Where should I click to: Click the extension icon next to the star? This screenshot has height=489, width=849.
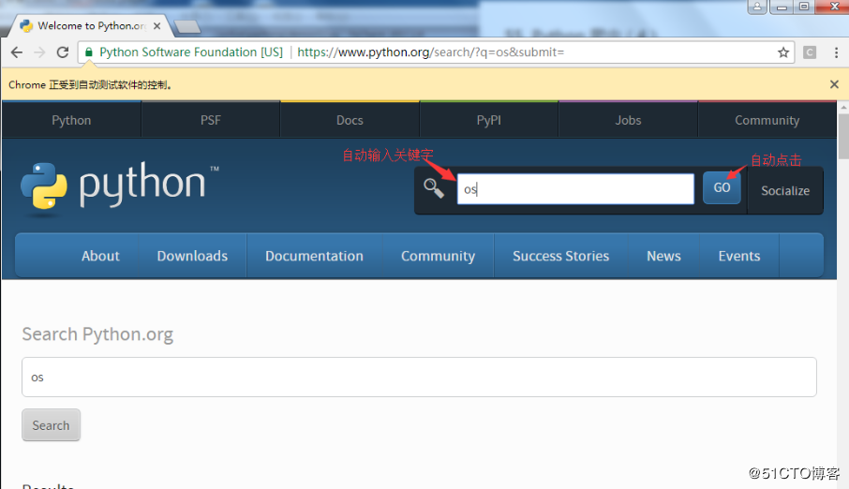coord(809,52)
